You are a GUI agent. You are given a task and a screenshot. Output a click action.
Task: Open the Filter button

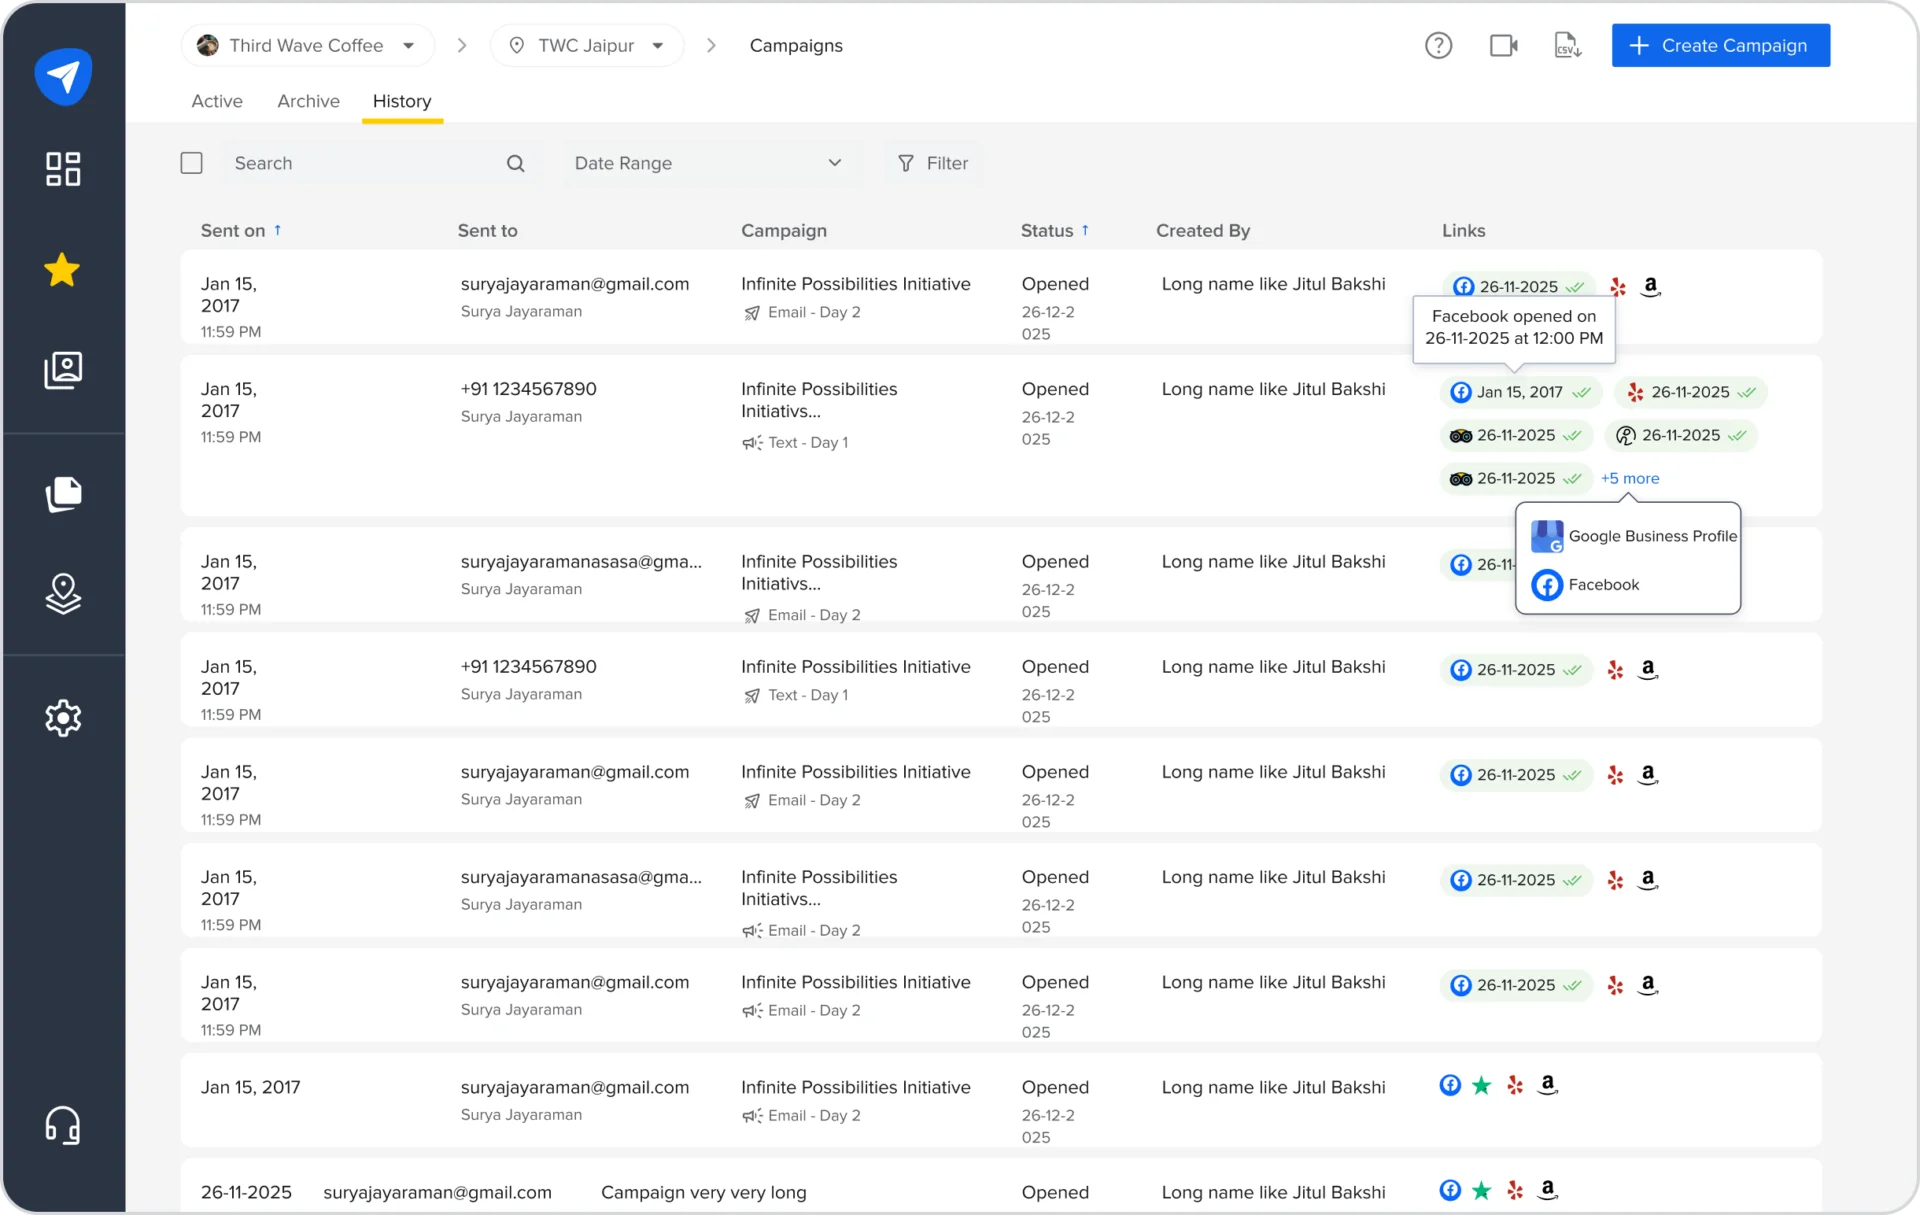point(932,163)
